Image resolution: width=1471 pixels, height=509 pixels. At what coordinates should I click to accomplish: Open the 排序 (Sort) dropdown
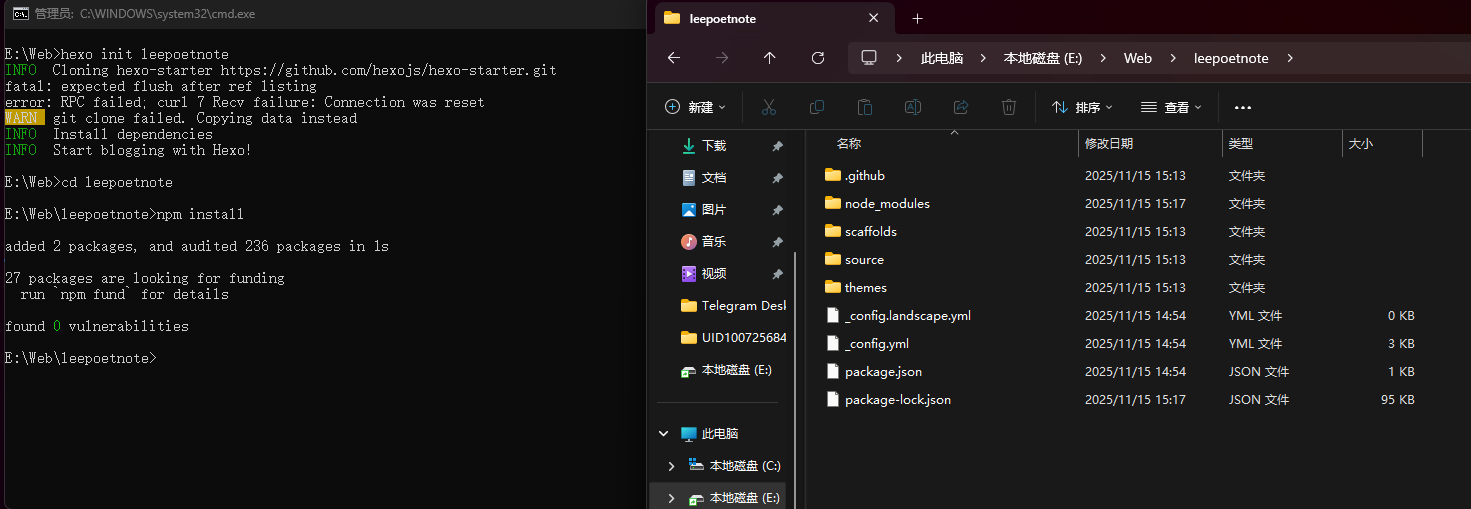pyautogui.click(x=1082, y=107)
